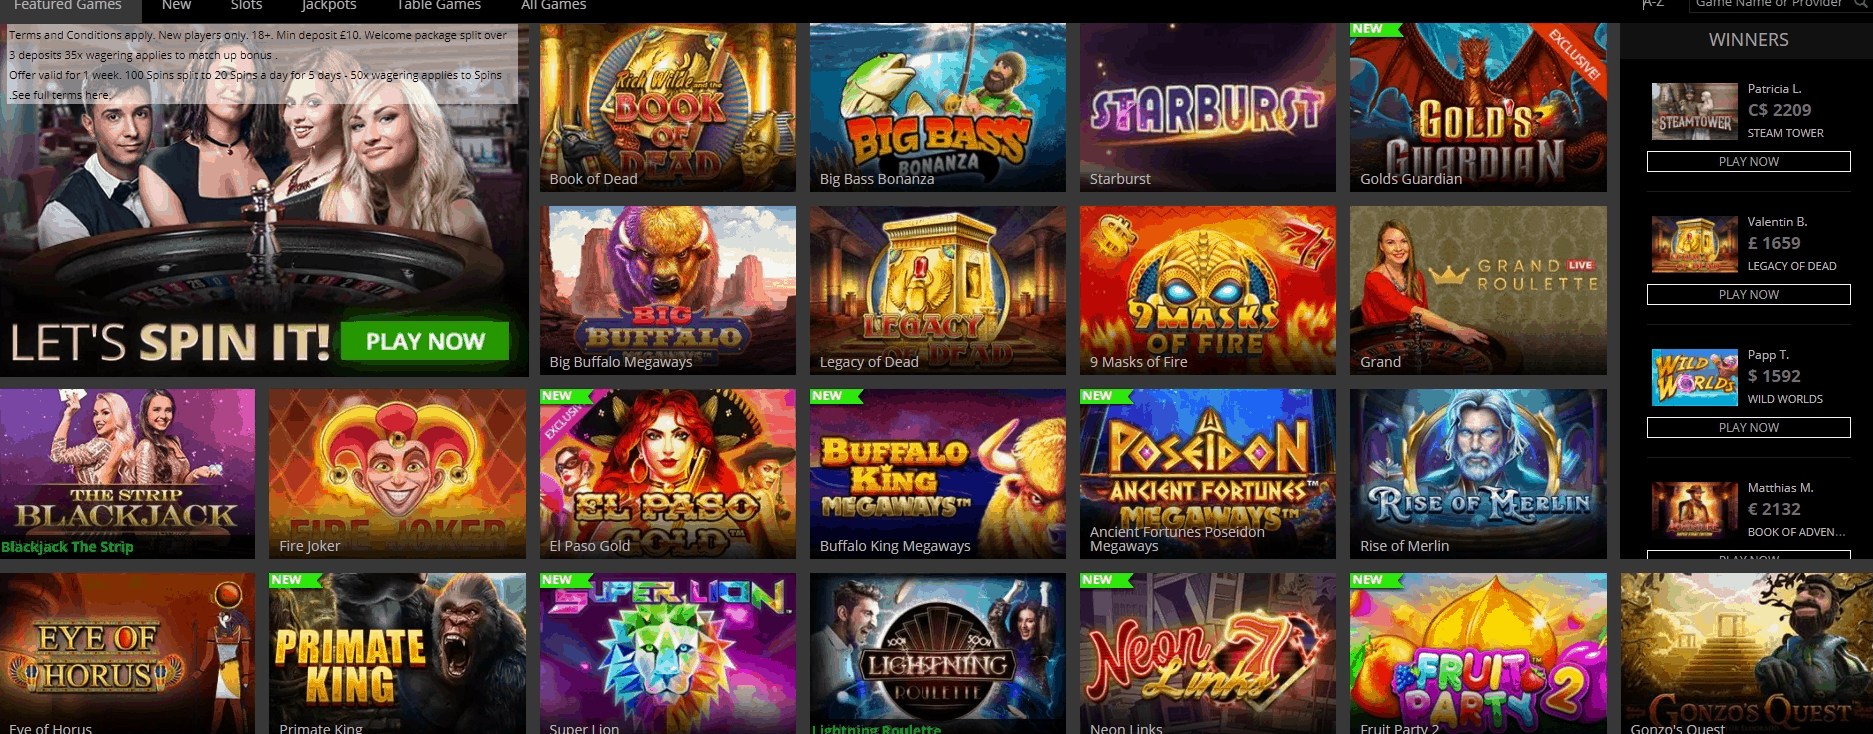Open 9 Masks of Fire slot

[x=1208, y=290]
